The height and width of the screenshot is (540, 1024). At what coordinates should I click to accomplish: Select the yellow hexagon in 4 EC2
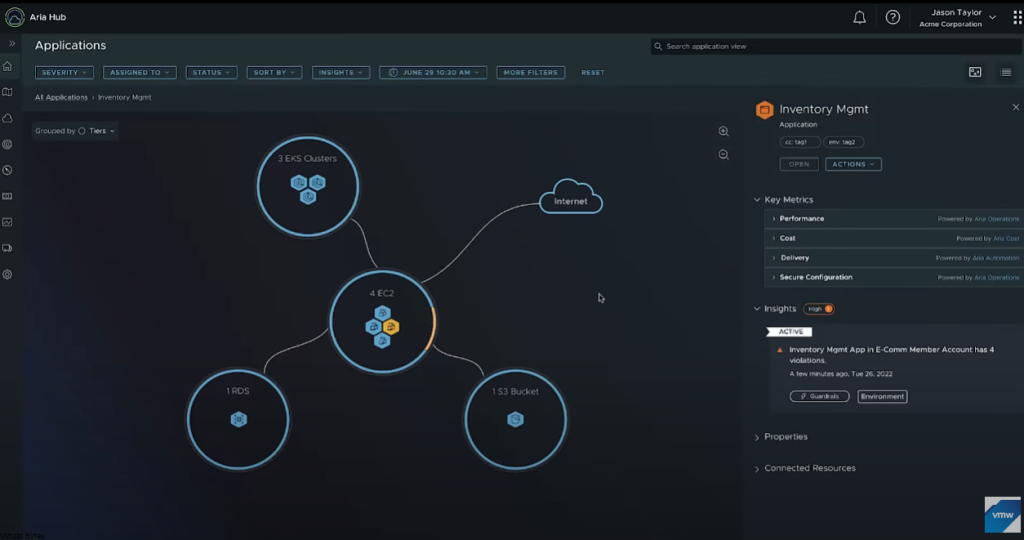tap(391, 326)
